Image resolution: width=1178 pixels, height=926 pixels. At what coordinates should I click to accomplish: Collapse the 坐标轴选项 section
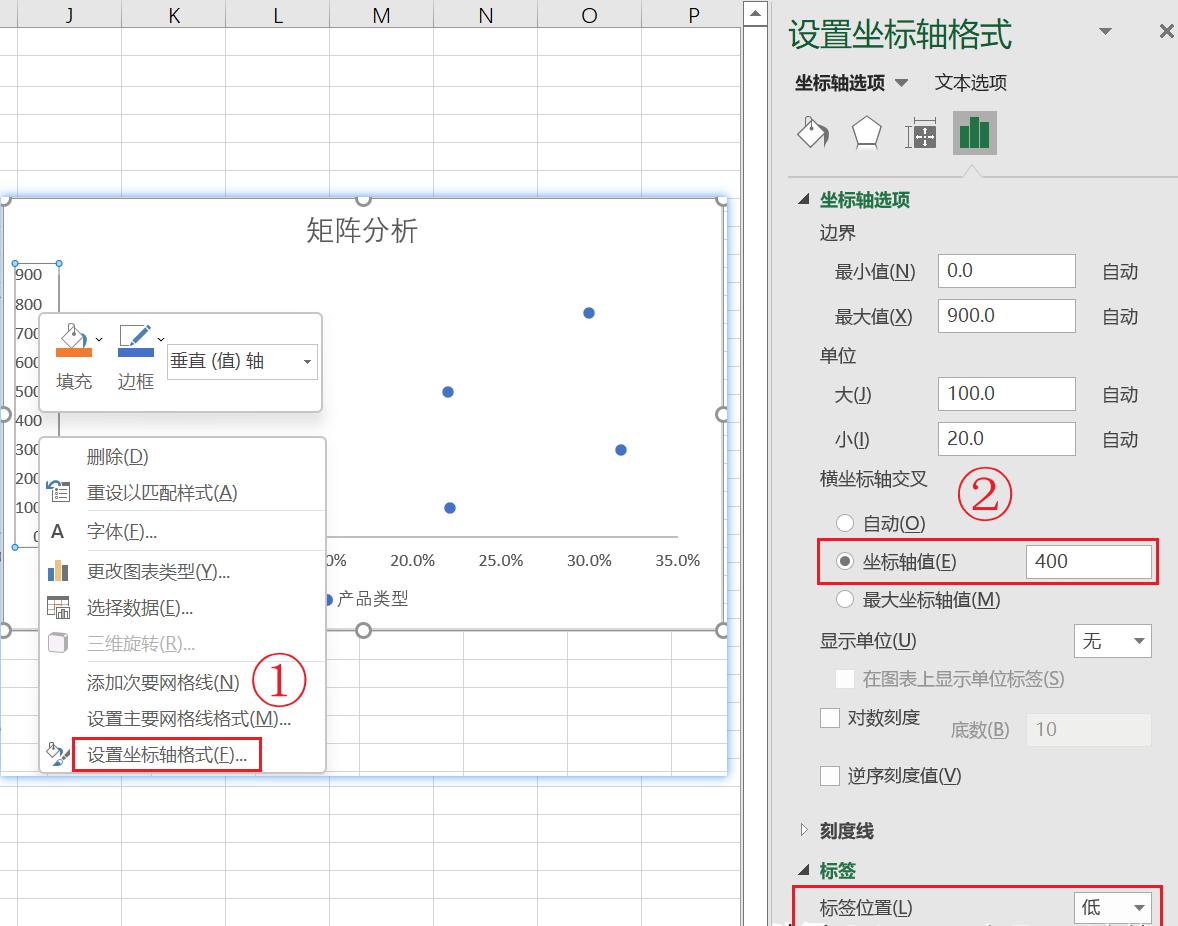coord(804,200)
